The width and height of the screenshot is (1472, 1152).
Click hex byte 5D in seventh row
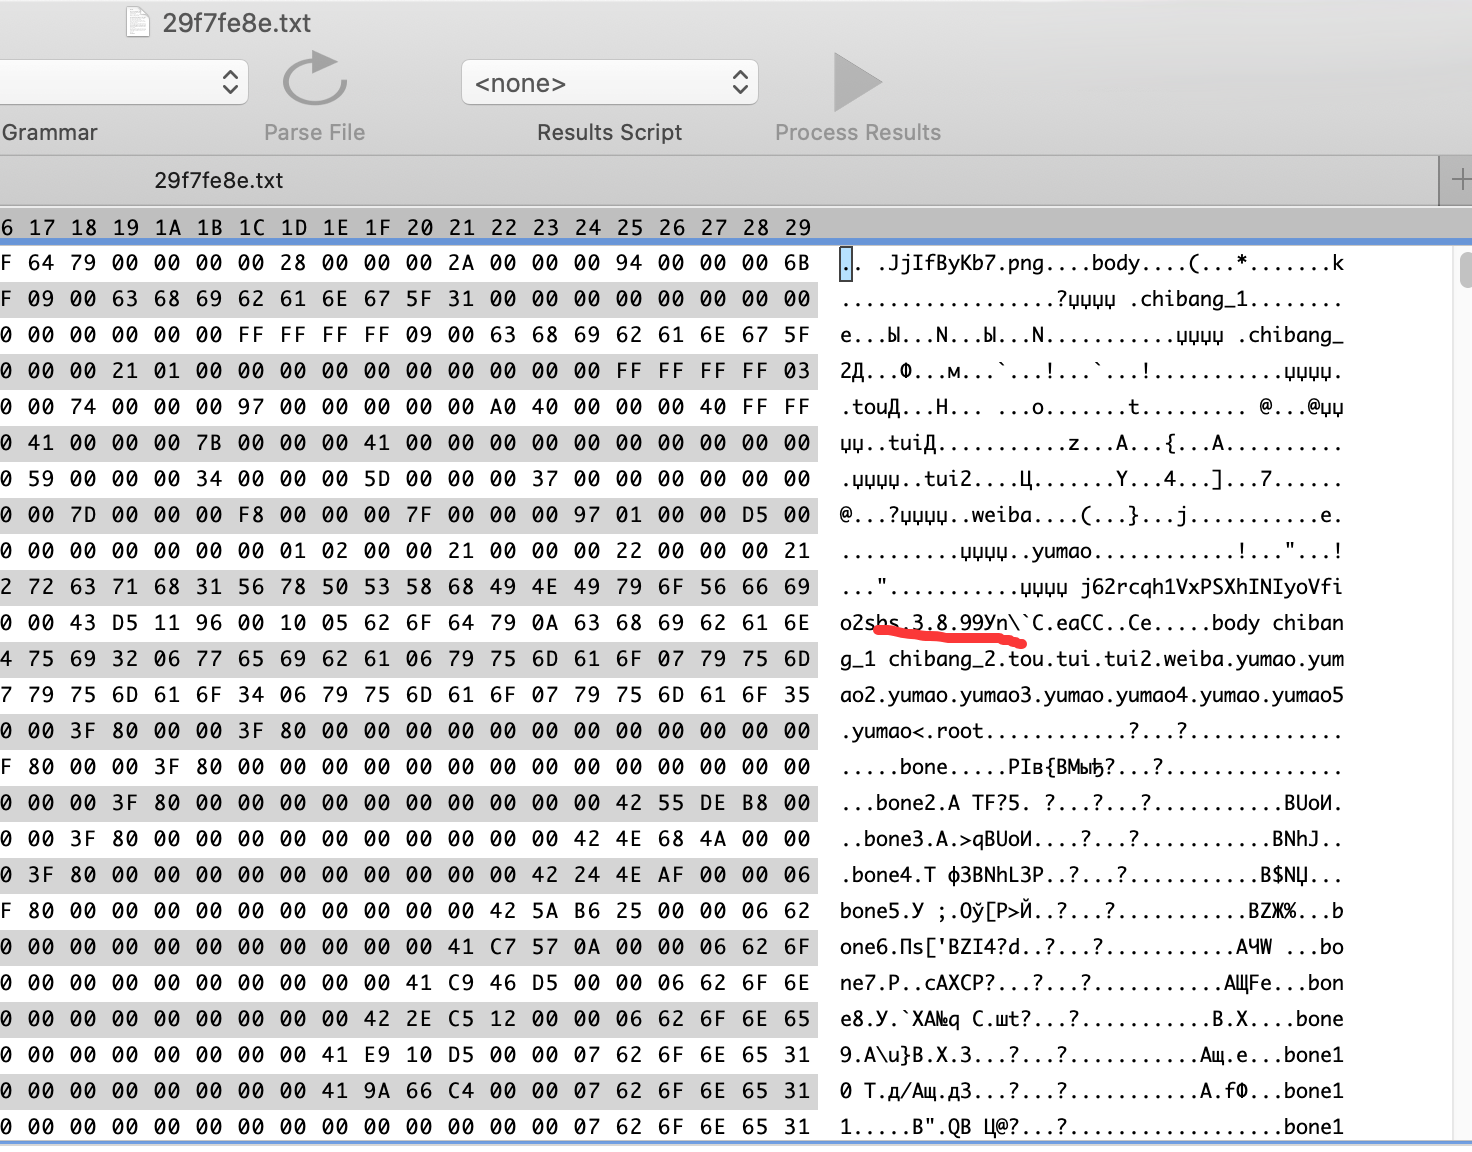(x=378, y=479)
